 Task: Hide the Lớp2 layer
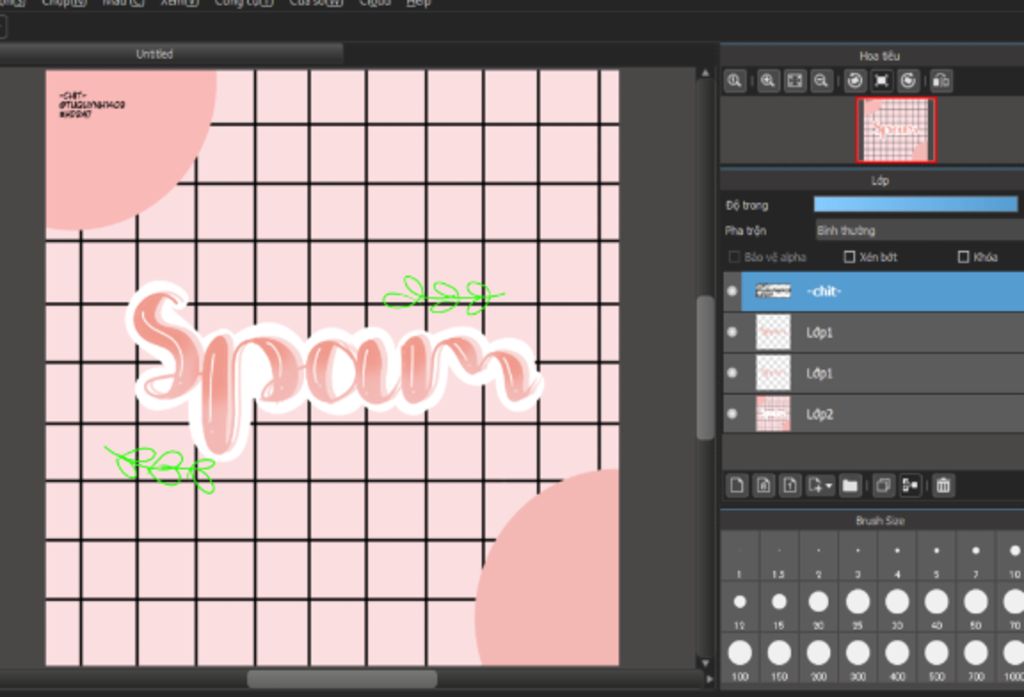point(732,413)
